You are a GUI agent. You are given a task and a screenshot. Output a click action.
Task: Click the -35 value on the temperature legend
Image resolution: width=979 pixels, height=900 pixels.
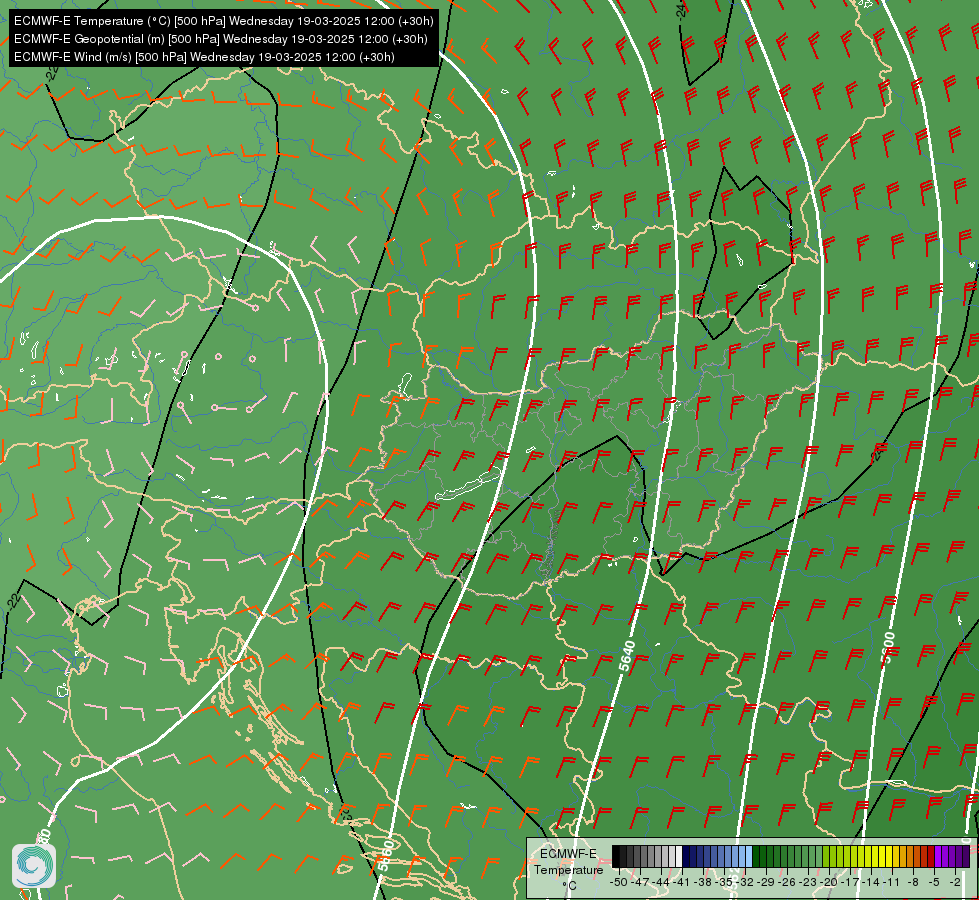[724, 883]
